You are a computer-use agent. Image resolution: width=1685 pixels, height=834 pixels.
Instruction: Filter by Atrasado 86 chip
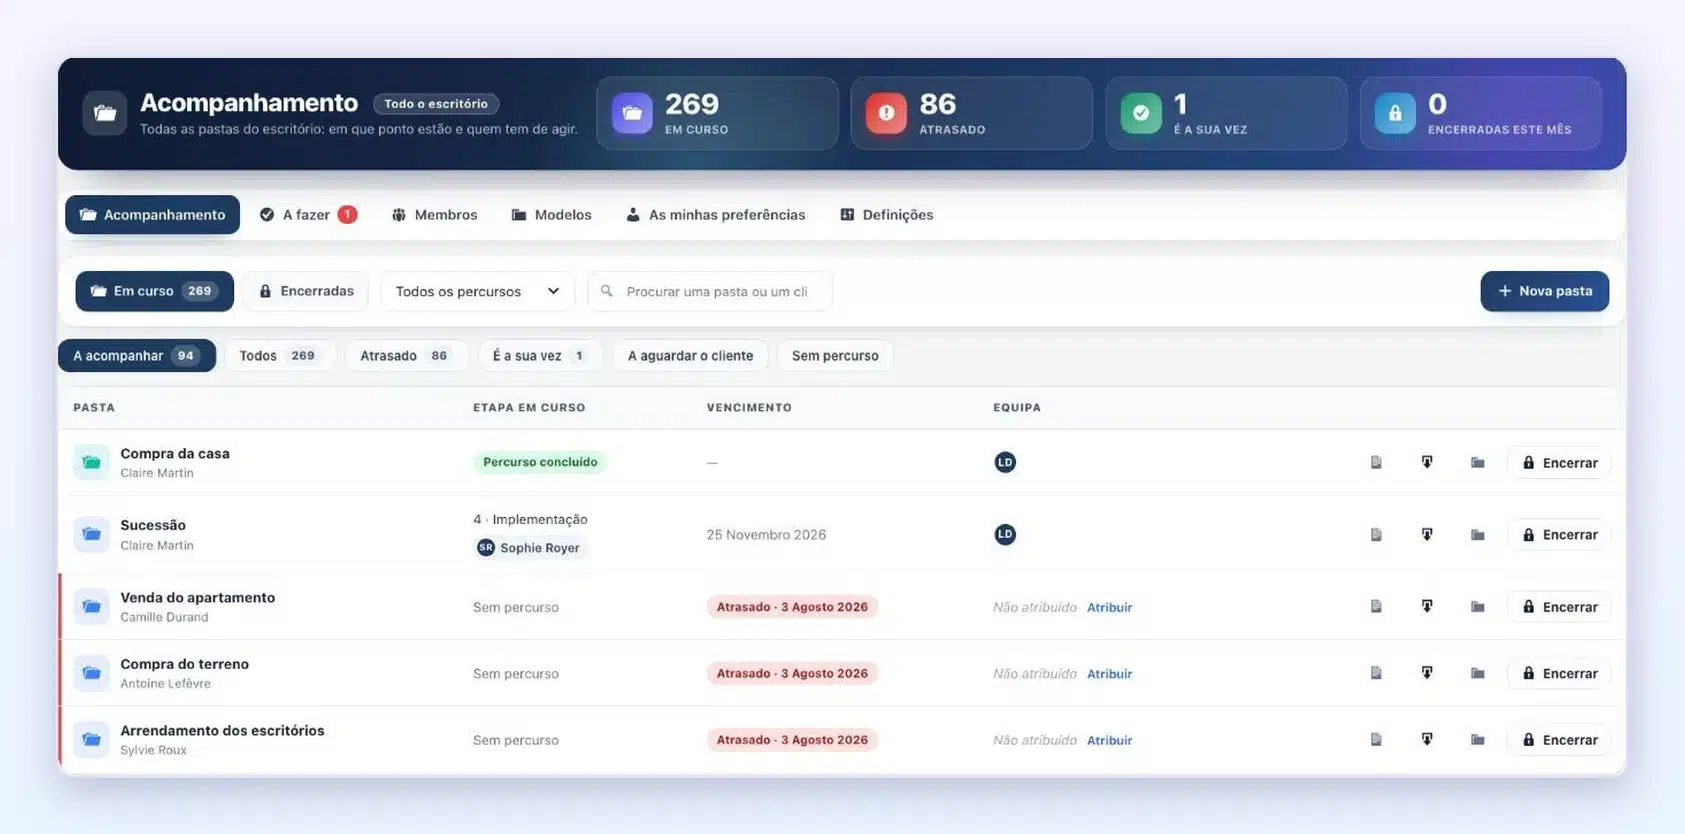pos(405,356)
